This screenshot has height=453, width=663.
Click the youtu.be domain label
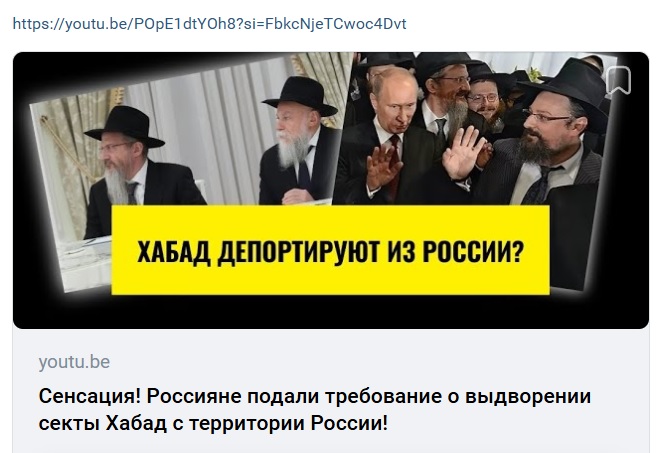(x=74, y=362)
